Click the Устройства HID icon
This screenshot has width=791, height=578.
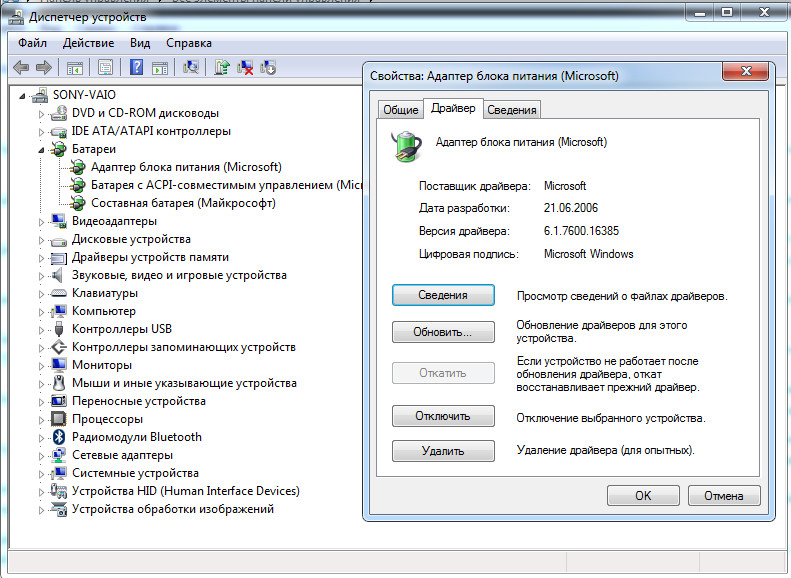click(59, 491)
